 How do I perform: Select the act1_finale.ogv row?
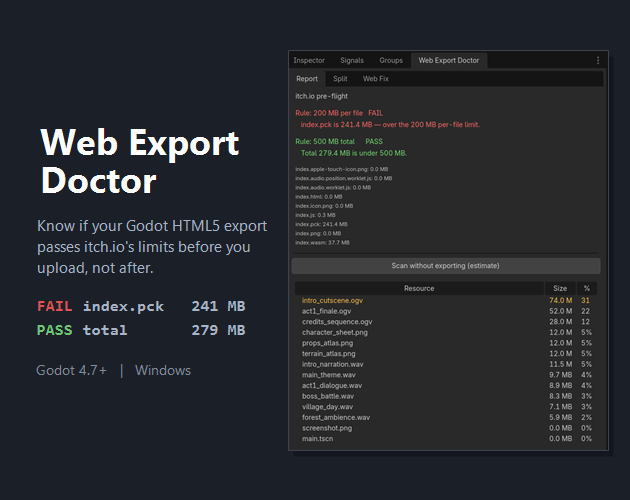click(x=446, y=311)
